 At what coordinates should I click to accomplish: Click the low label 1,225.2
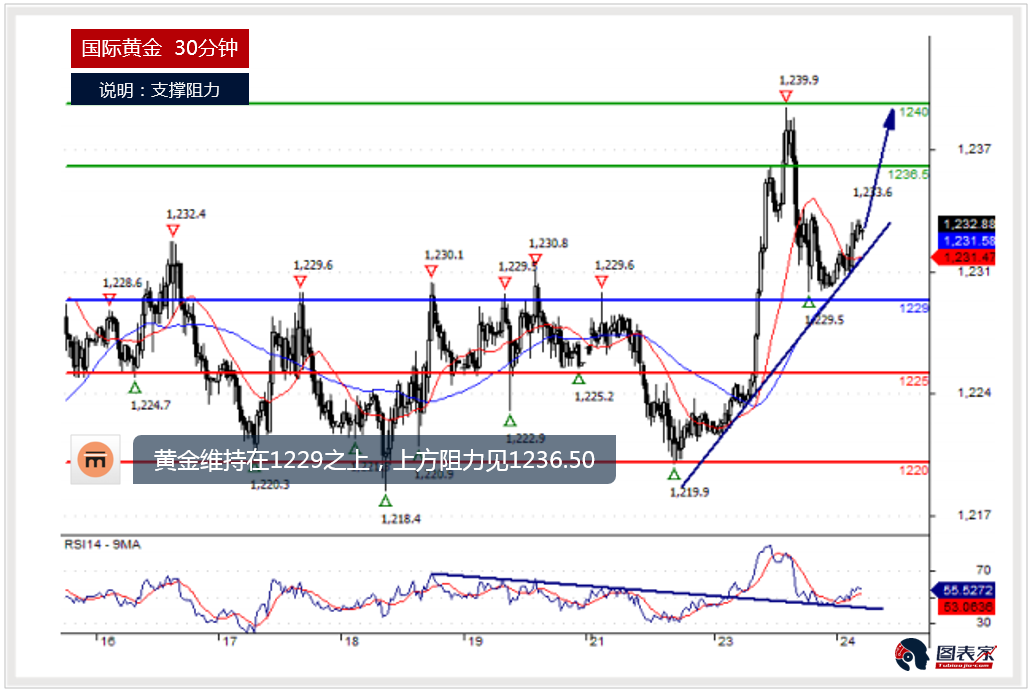(x=594, y=396)
